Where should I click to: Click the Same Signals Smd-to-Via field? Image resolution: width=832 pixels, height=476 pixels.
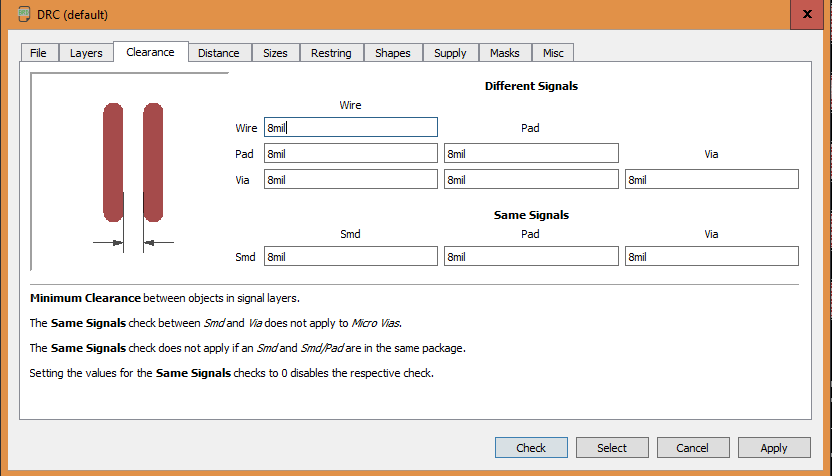(711, 257)
